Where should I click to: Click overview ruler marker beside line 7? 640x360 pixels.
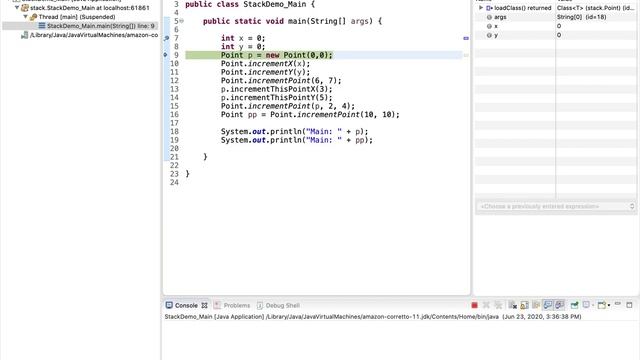click(x=466, y=38)
